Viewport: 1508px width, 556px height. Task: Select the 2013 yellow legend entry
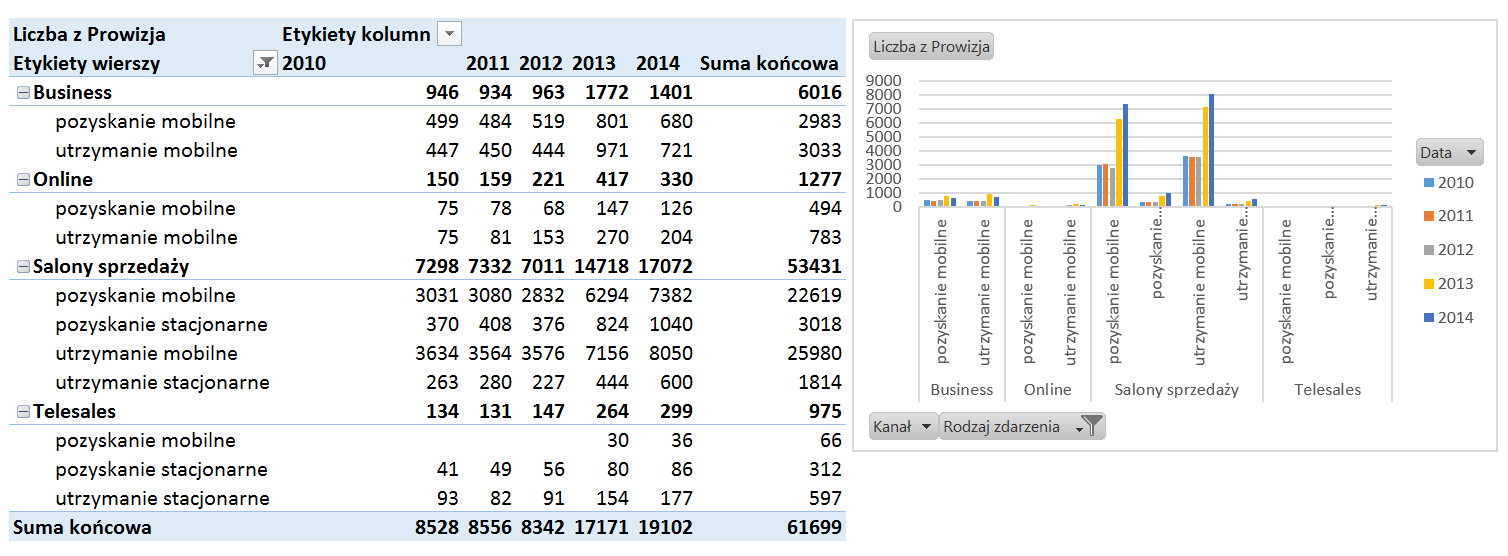pyautogui.click(x=1447, y=284)
